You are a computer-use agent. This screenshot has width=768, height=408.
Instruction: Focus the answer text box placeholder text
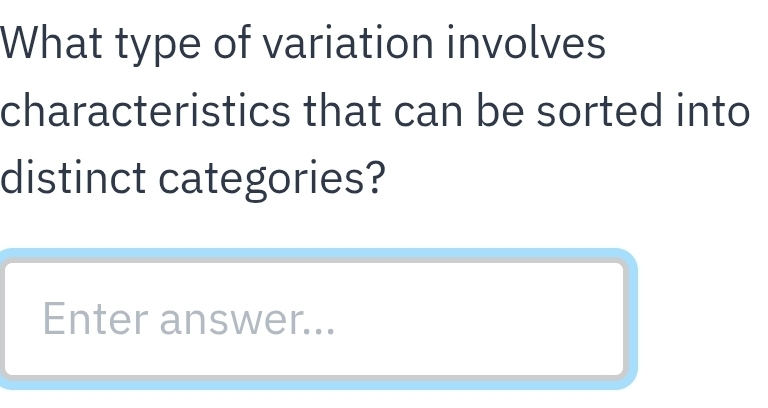click(189, 319)
